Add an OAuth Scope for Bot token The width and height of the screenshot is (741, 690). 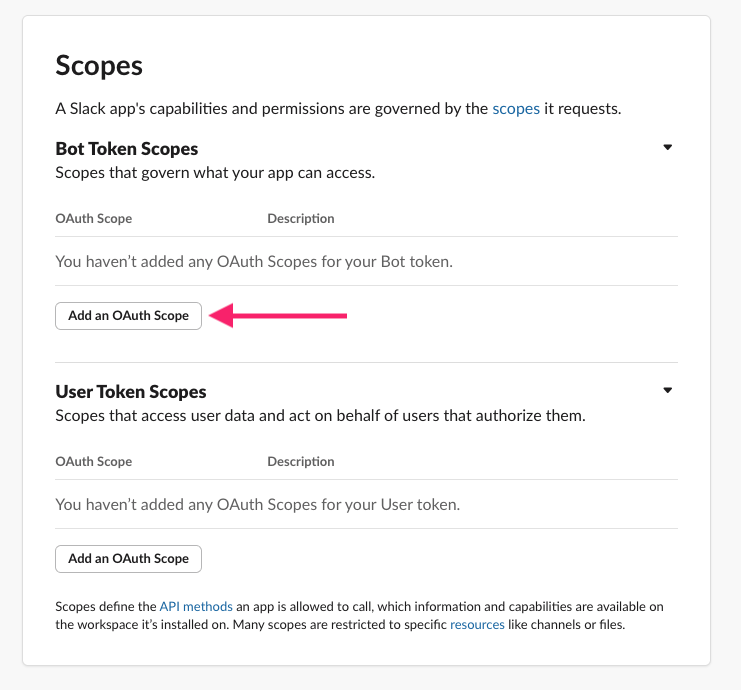pos(128,316)
